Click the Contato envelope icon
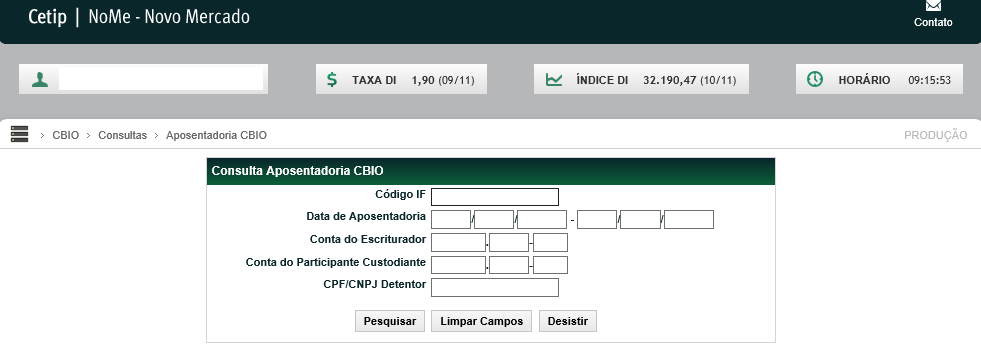This screenshot has width=981, height=361. pos(933,6)
